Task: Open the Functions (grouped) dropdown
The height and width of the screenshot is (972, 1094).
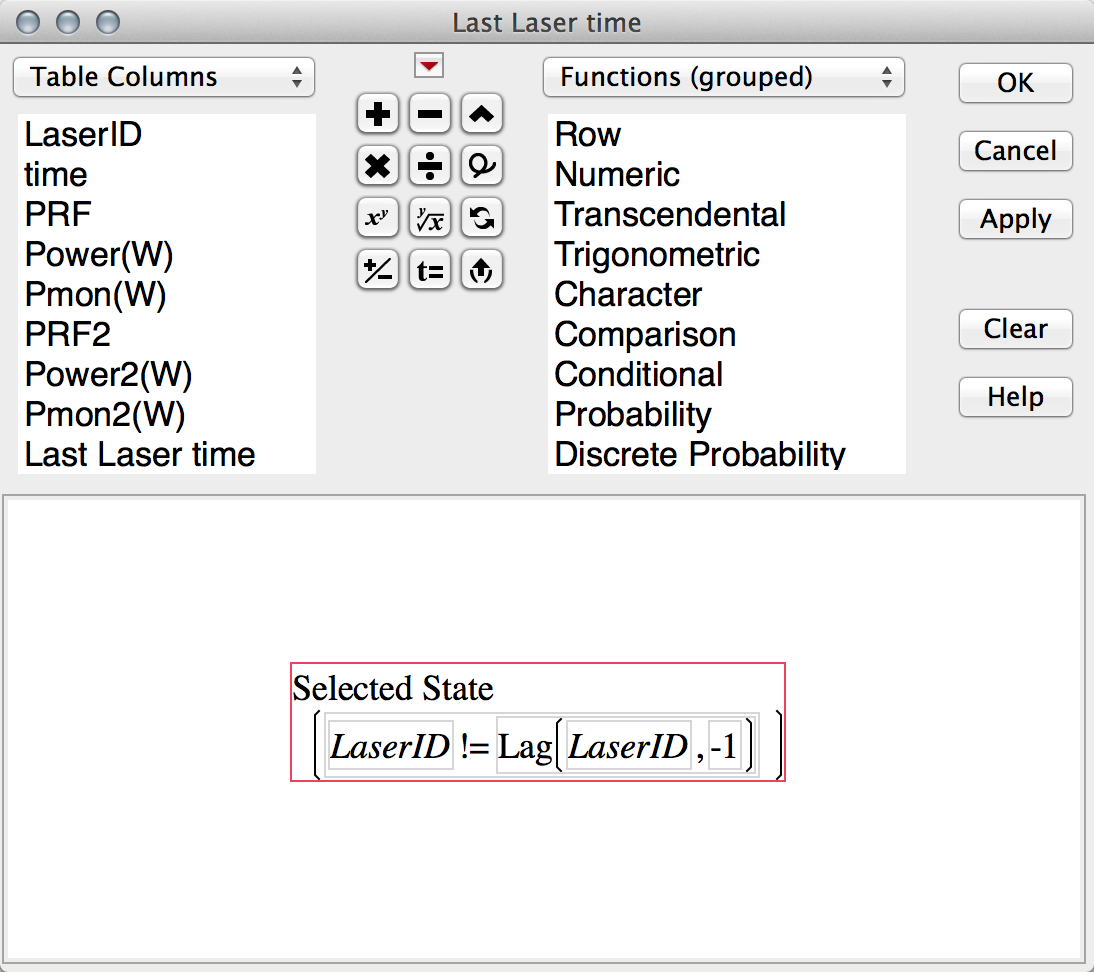Action: click(723, 77)
